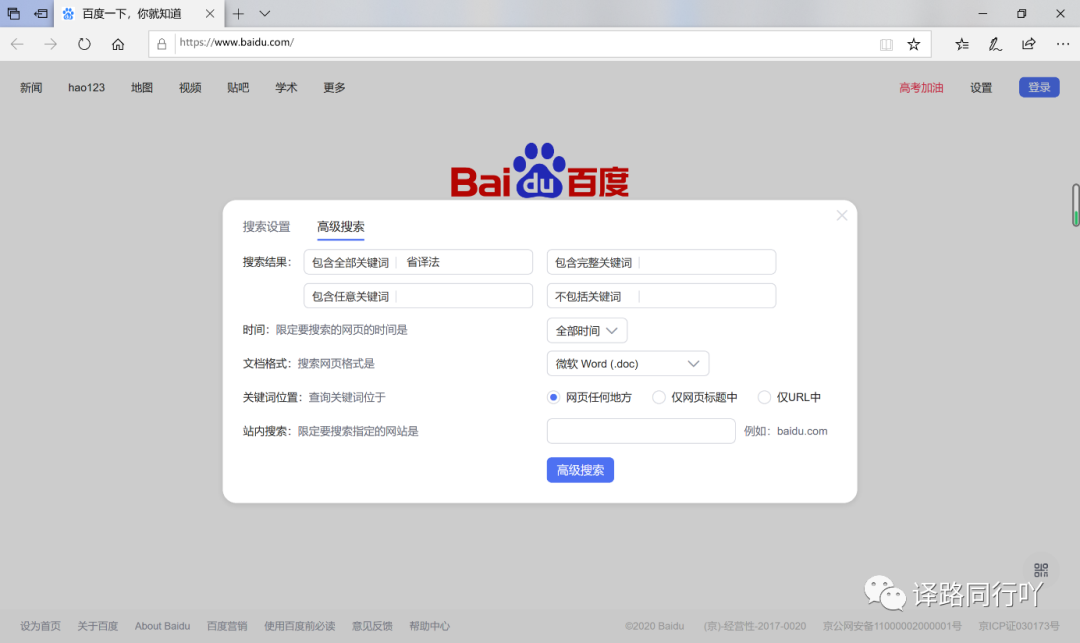
Task: Reload the page with the refresh icon
Action: point(84,45)
